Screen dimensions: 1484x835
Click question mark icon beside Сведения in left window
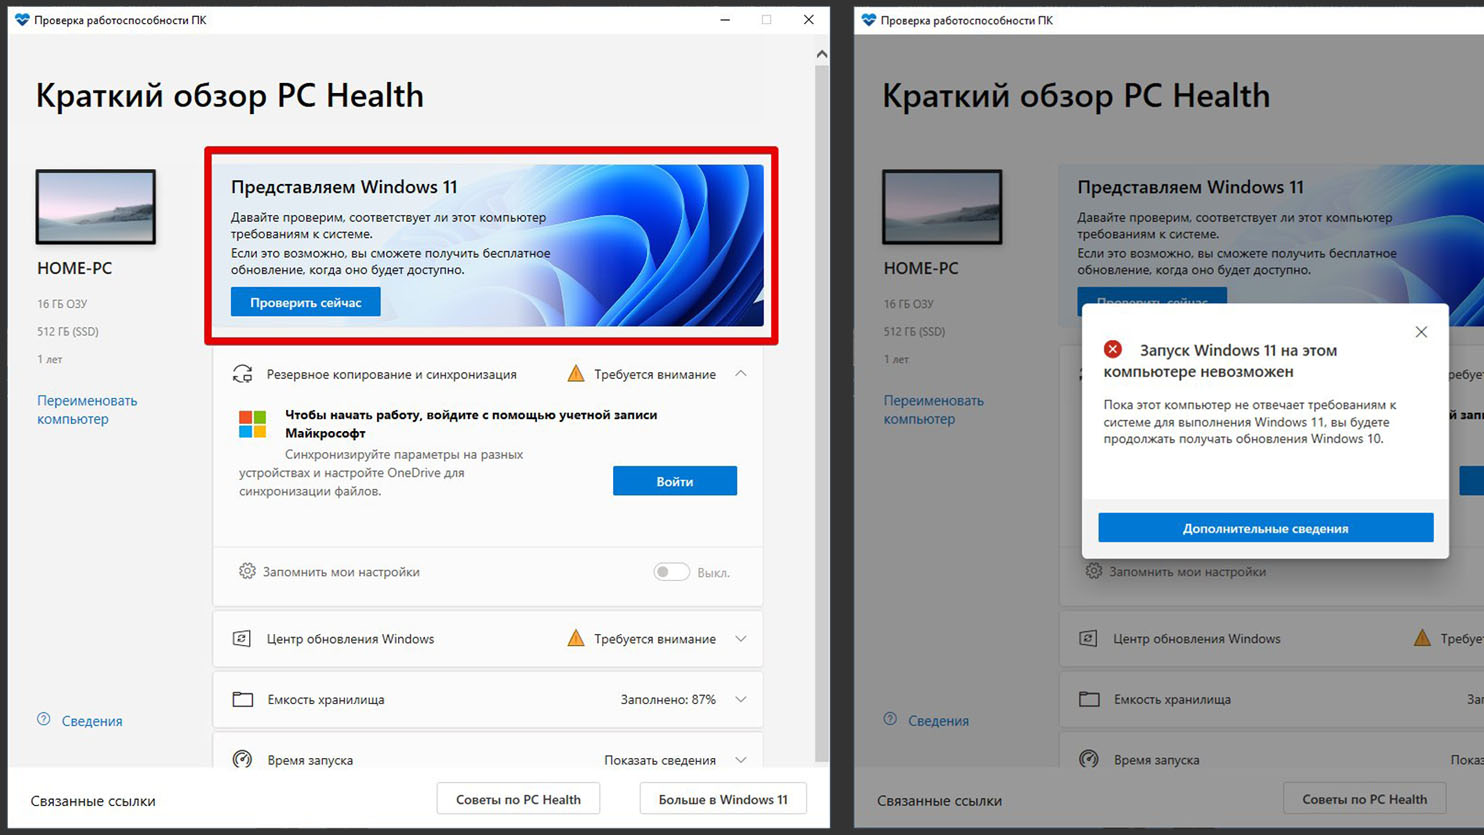(44, 719)
